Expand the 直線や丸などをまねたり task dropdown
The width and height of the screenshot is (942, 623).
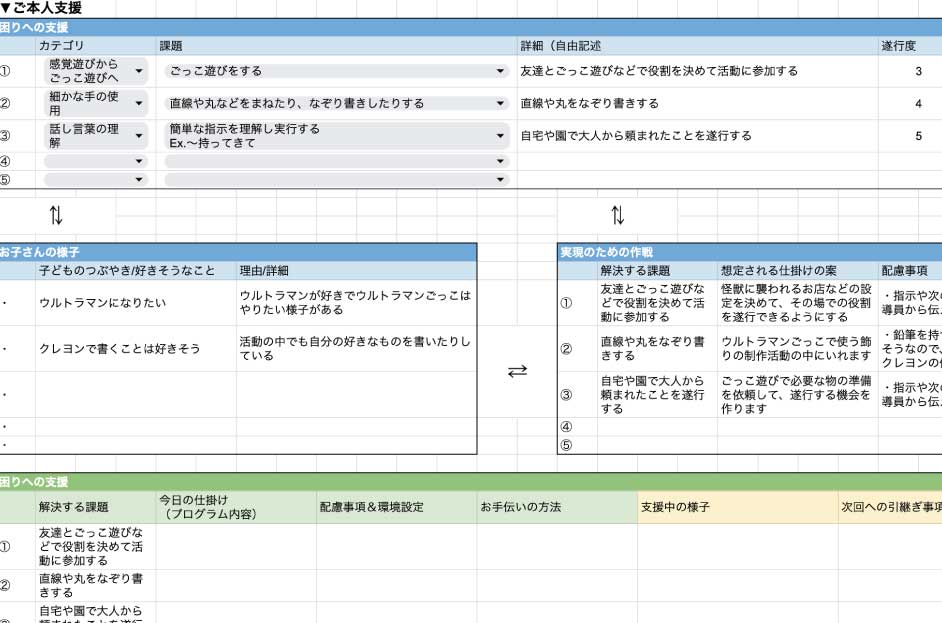[500, 103]
